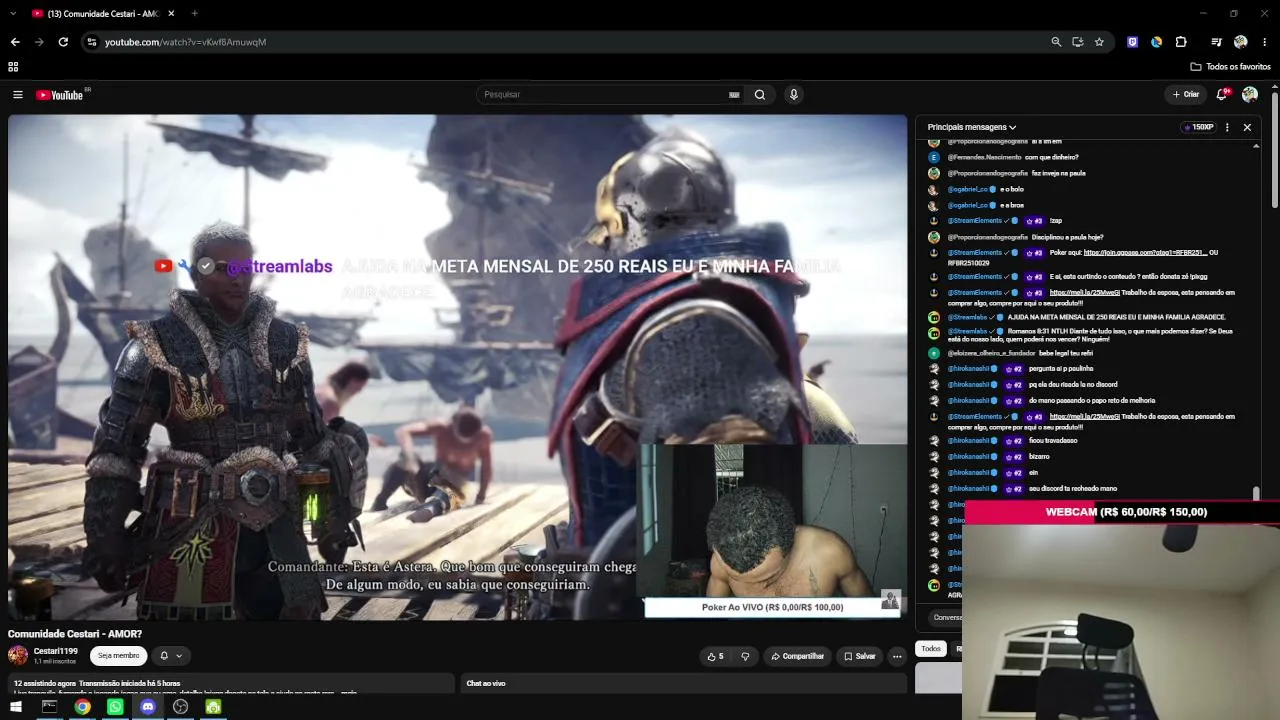Viewport: 1280px width, 720px height.
Task: Open more actions under the video
Action: pyautogui.click(x=897, y=656)
